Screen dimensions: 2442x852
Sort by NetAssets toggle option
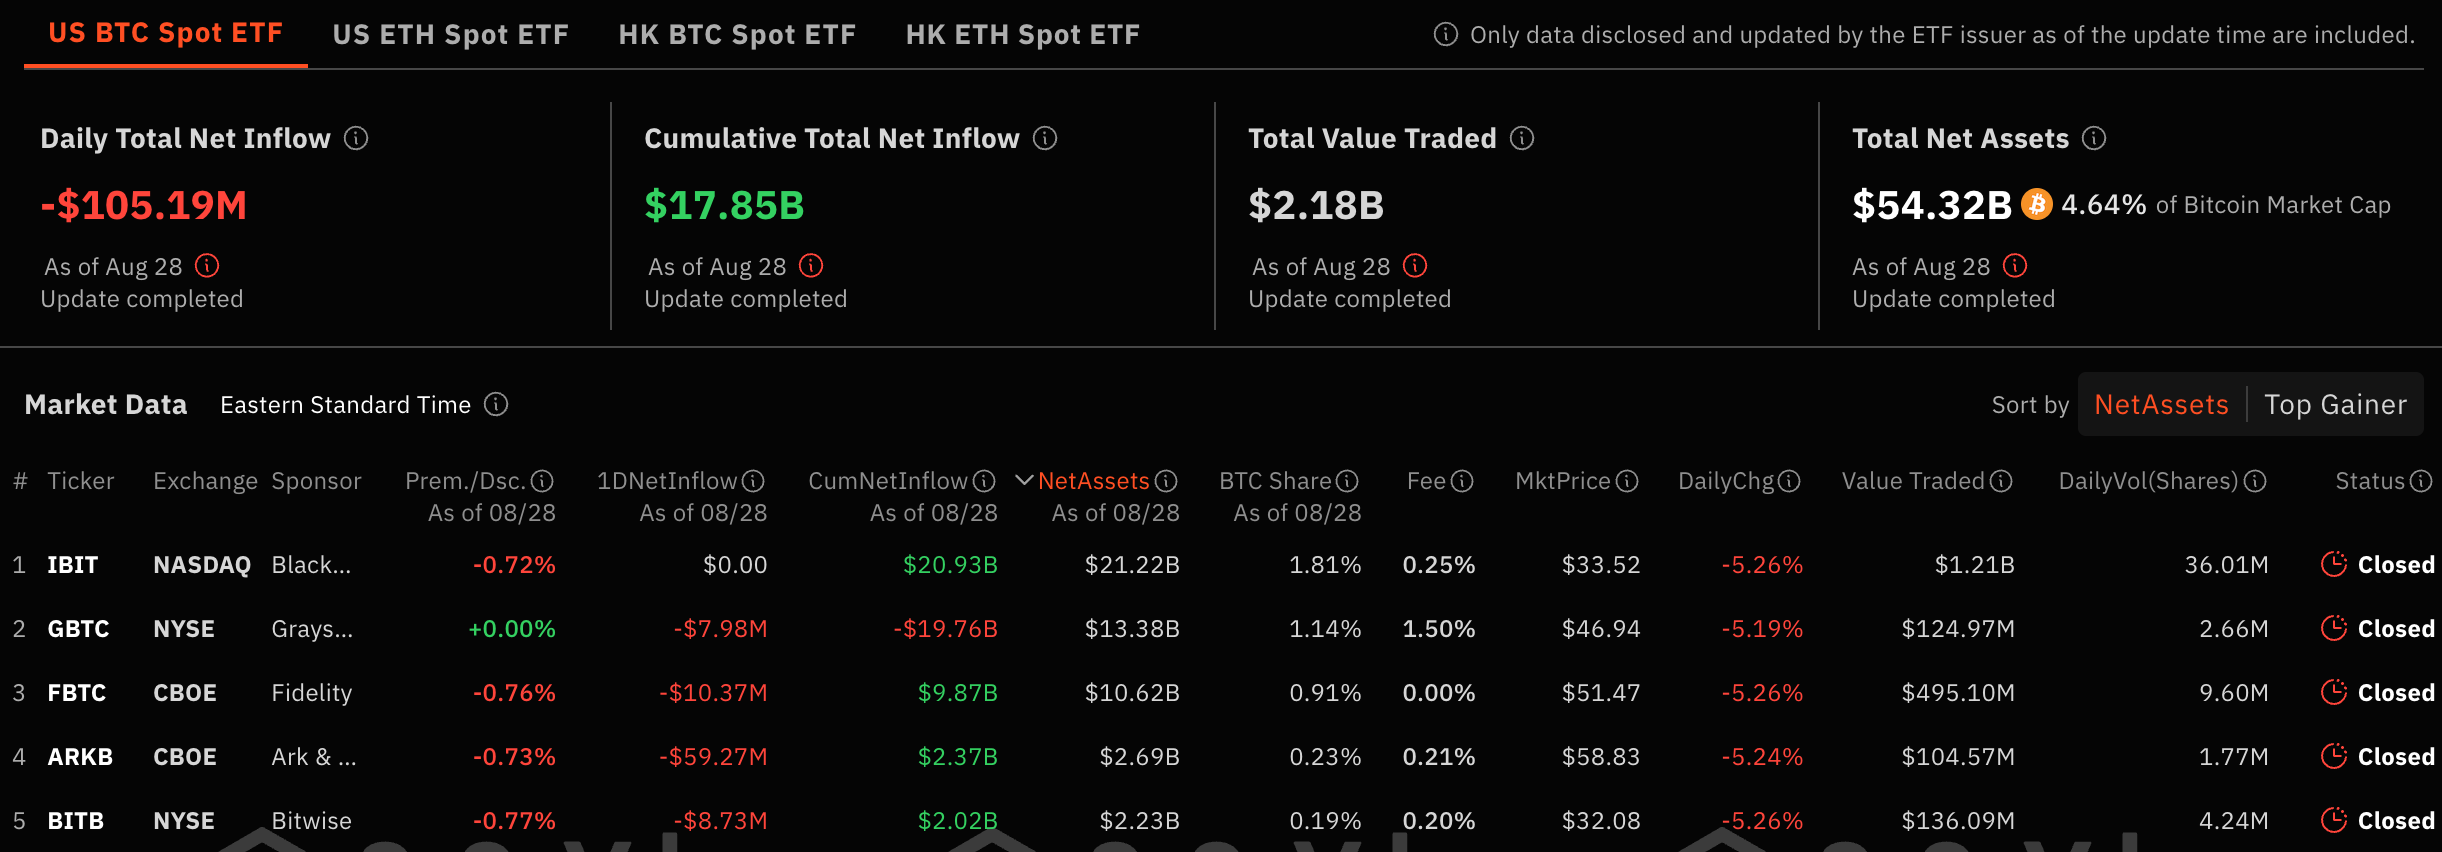point(2161,404)
